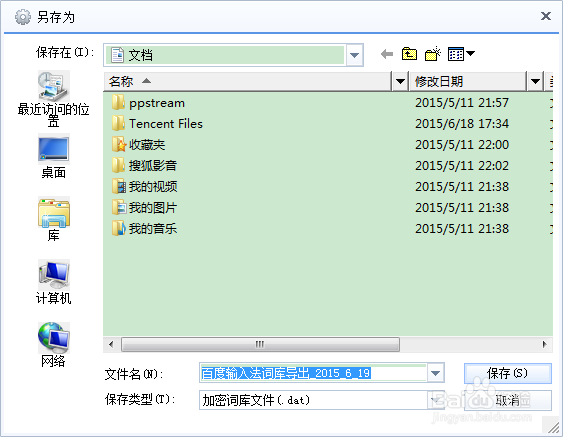The height and width of the screenshot is (437, 563).
Task: Select the 搜狐影音 row text
Action: 153,166
